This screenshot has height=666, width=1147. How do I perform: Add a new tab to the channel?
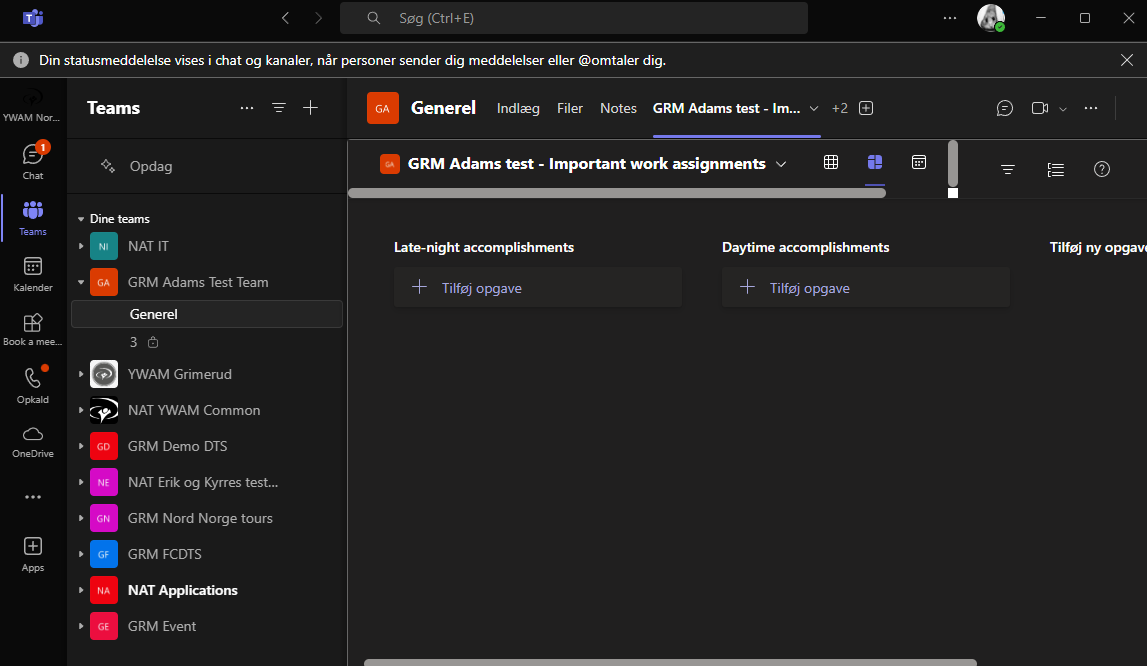(866, 108)
